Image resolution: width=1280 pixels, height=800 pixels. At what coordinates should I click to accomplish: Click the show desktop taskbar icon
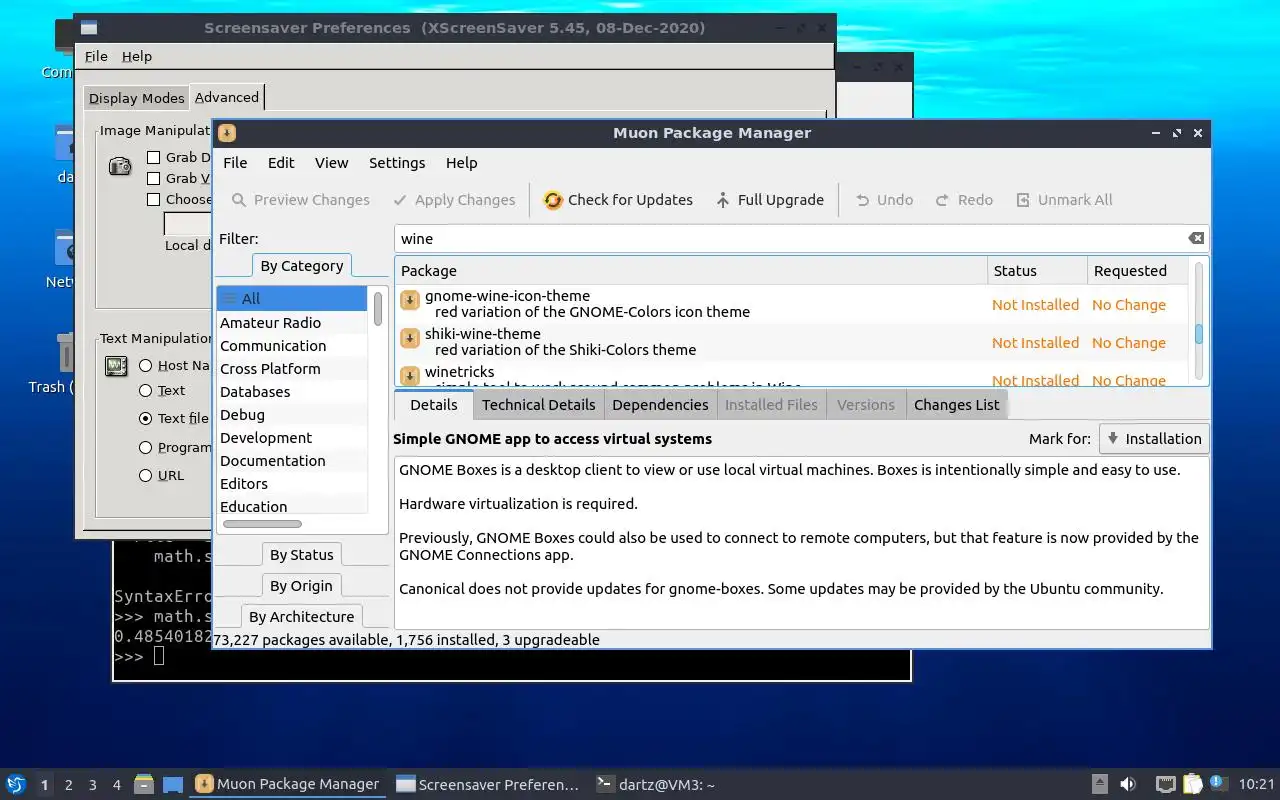point(173,784)
